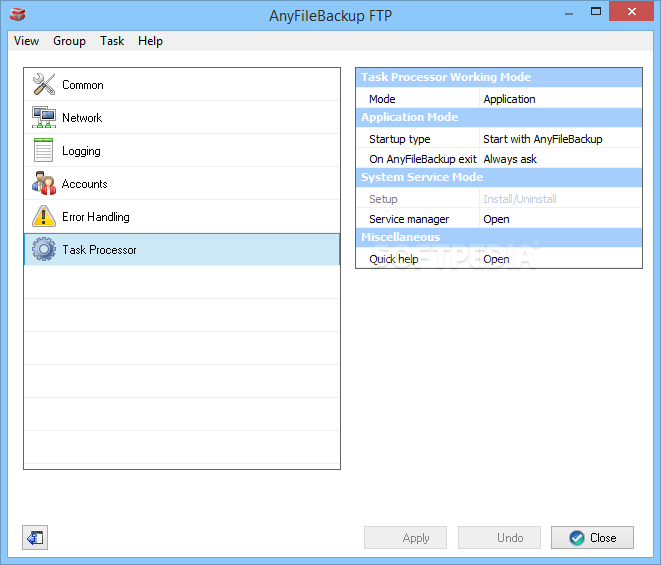661x565 pixels.
Task: Select the Task Processor label
Action: tap(99, 250)
